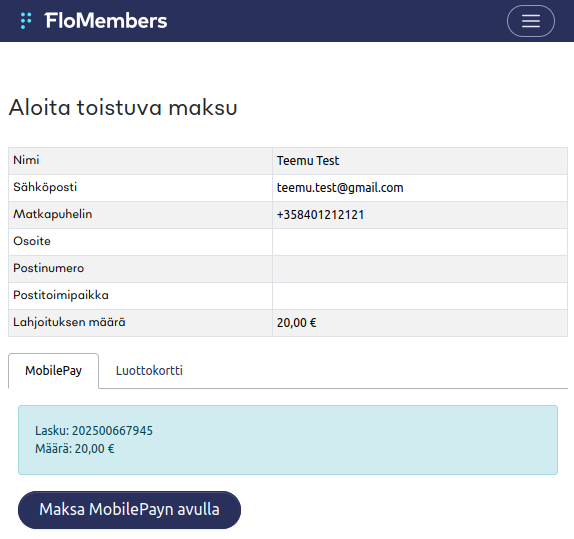Go to the FloMembers home wordmark

[x=106, y=21]
